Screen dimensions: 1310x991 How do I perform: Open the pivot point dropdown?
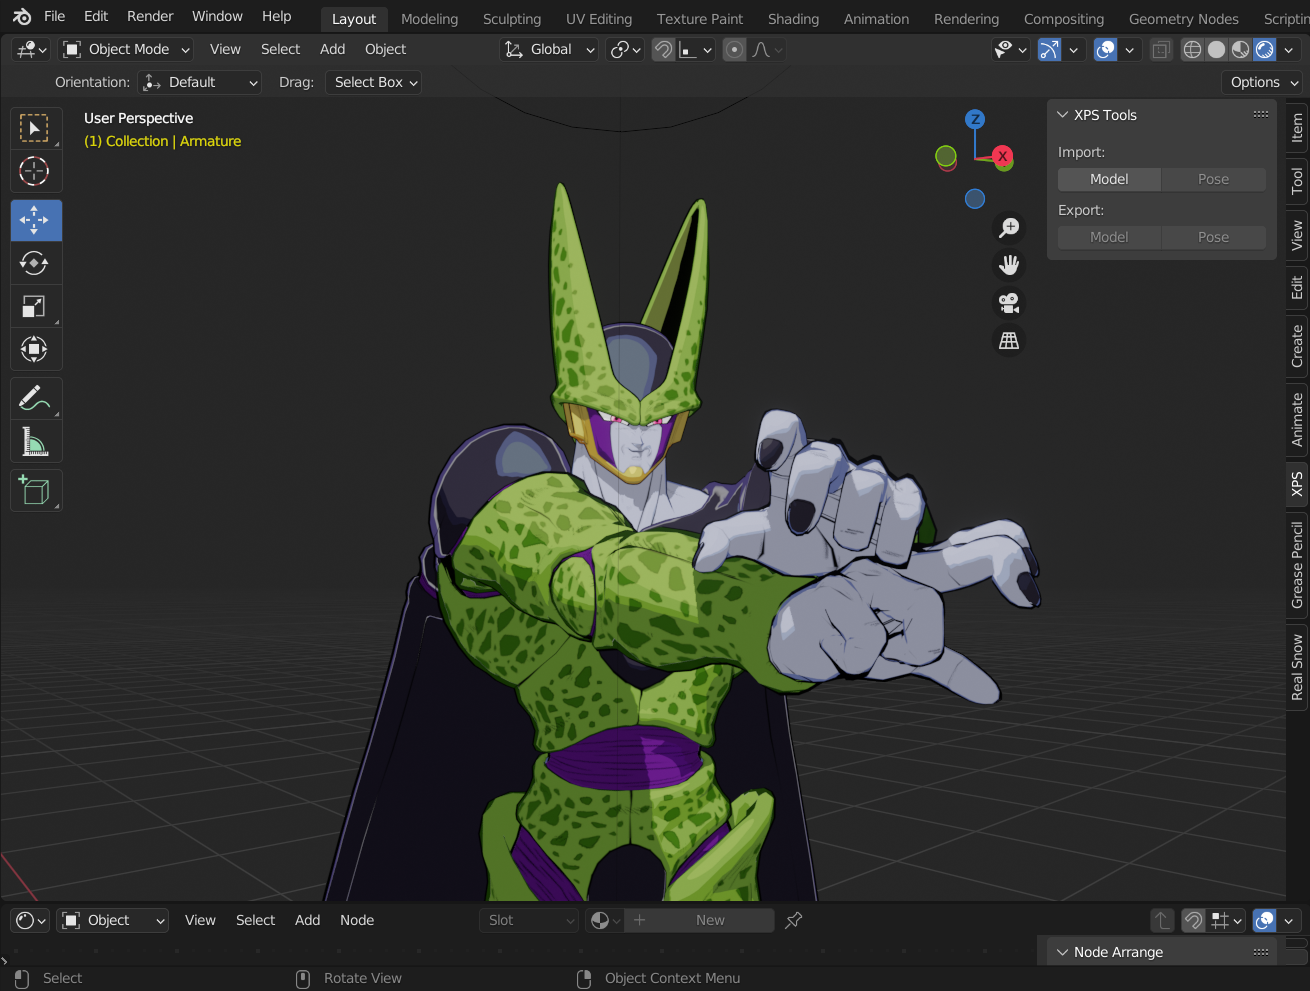point(626,49)
